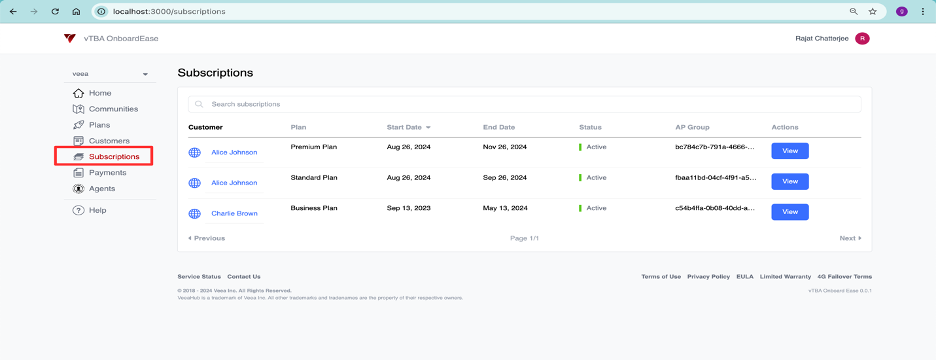Click the site info icon in address bar
Viewport: 936px width, 360px height.
click(x=101, y=11)
